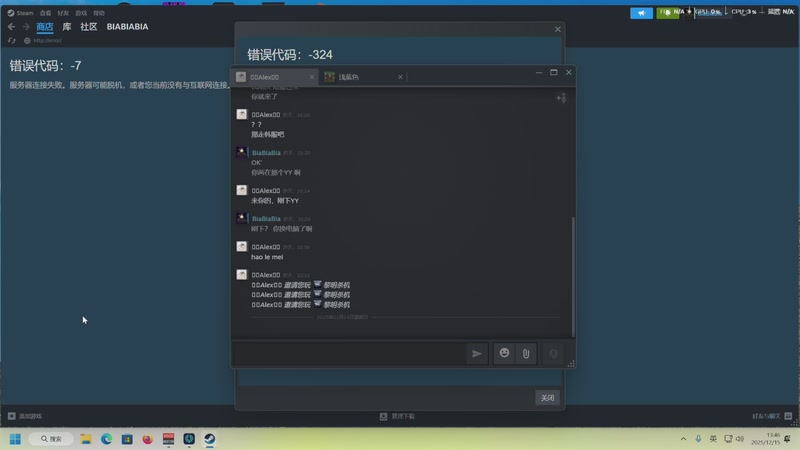This screenshot has height=450, width=800.
Task: Switch to the 商店 (Store) tab
Action: tap(45, 27)
